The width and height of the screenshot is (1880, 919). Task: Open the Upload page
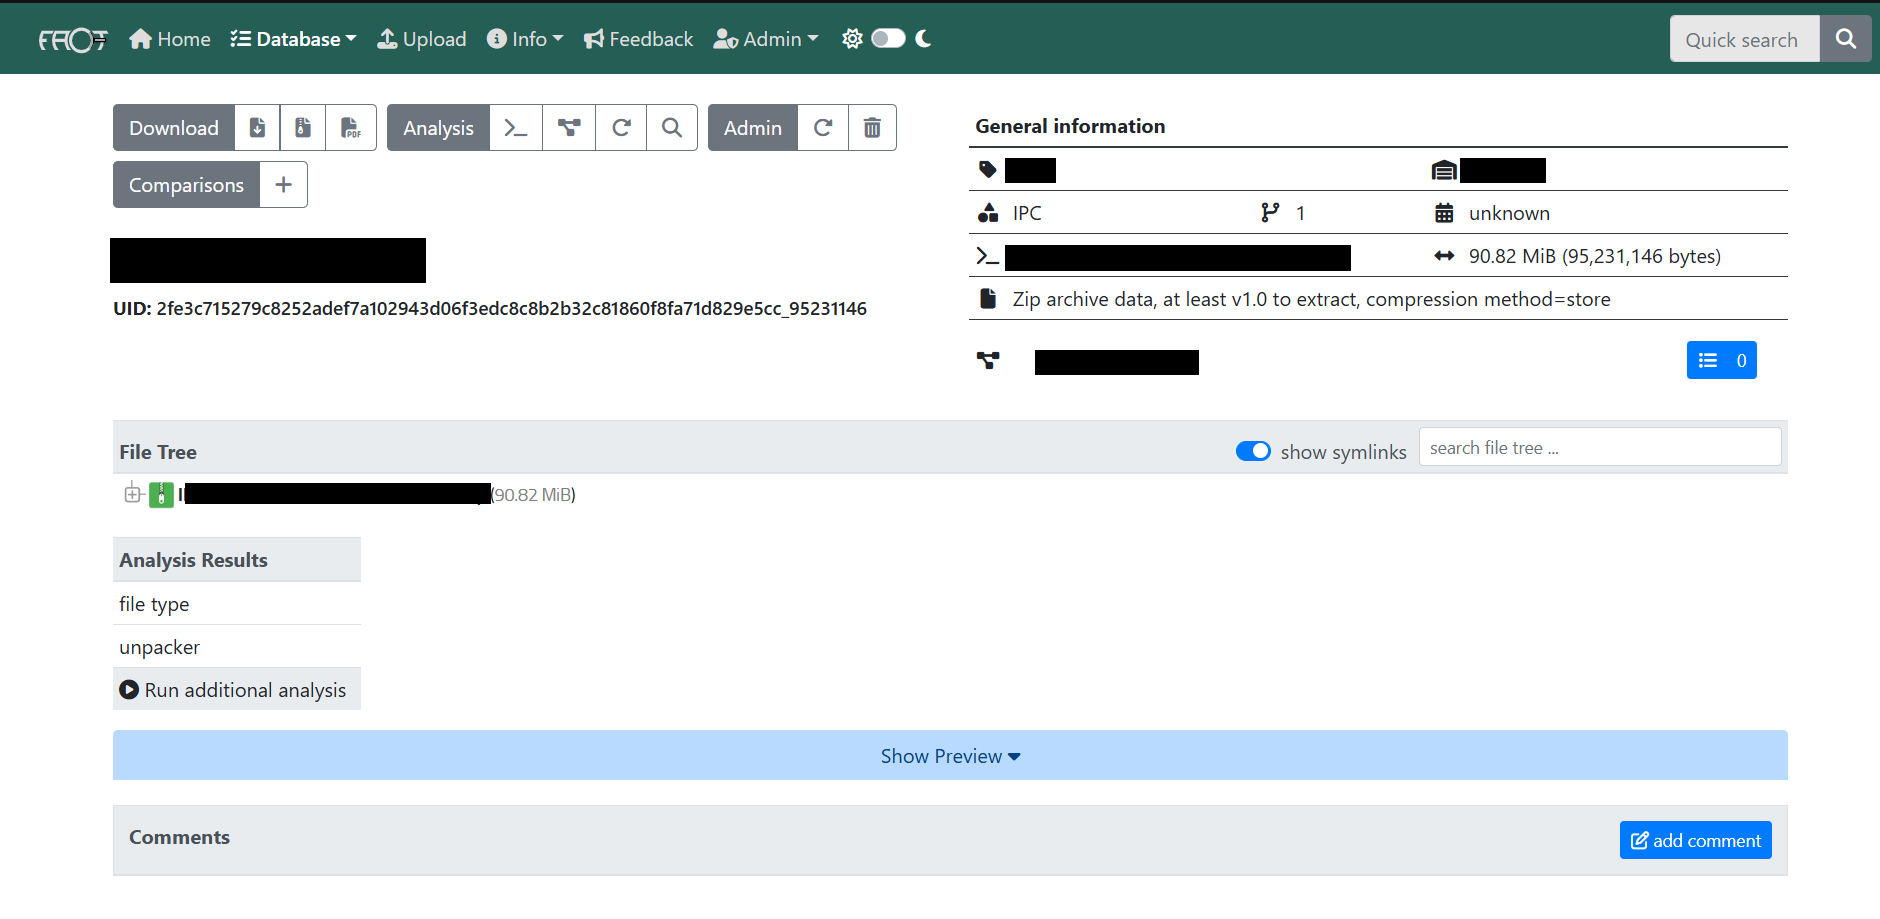pyautogui.click(x=421, y=39)
